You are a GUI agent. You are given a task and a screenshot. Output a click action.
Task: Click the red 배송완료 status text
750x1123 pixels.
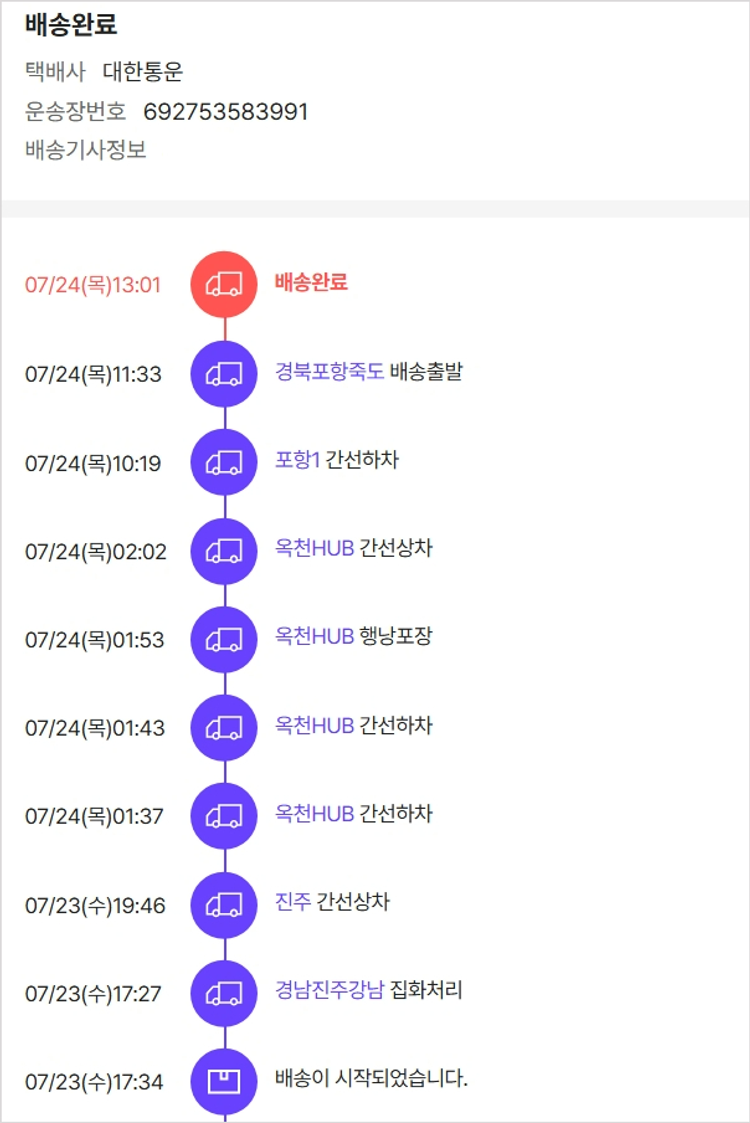tap(311, 282)
